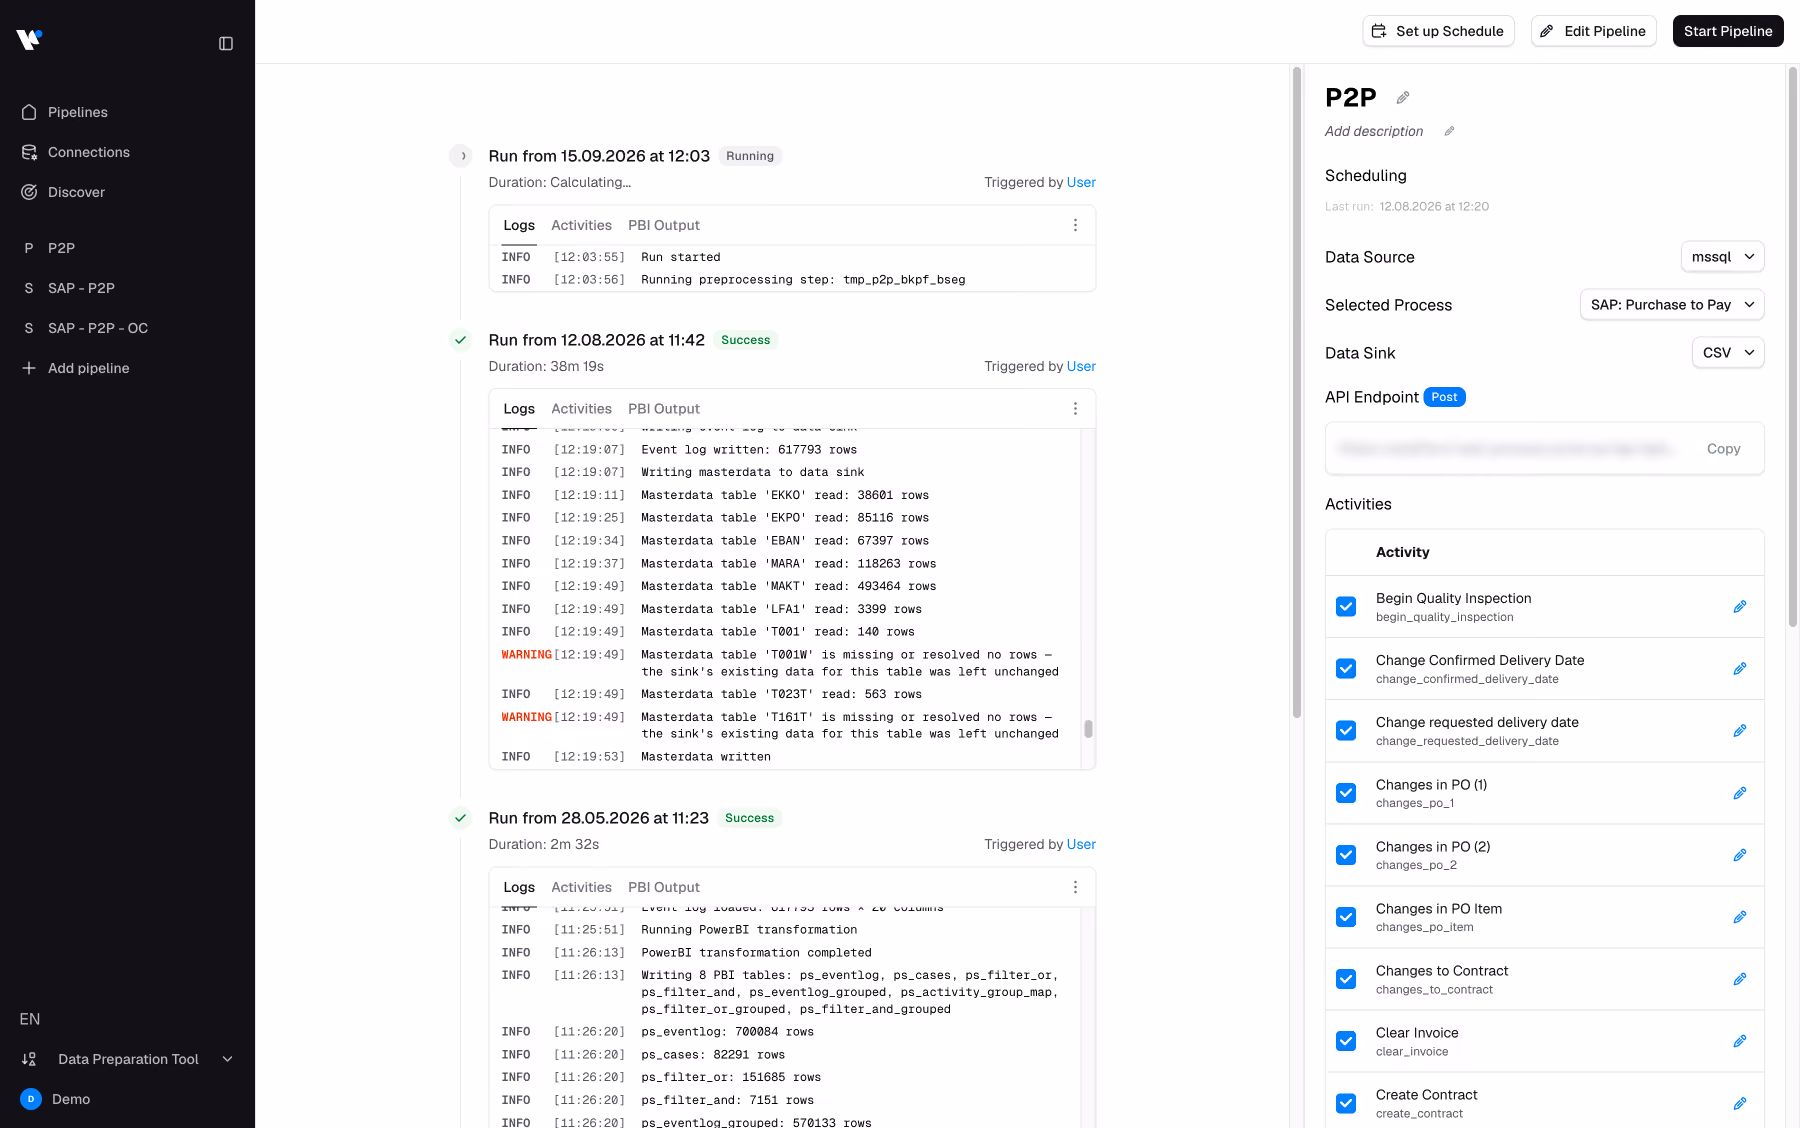Image resolution: width=1800 pixels, height=1128 pixels.
Task: Open the Data Sink CSV dropdown
Action: tap(1728, 353)
